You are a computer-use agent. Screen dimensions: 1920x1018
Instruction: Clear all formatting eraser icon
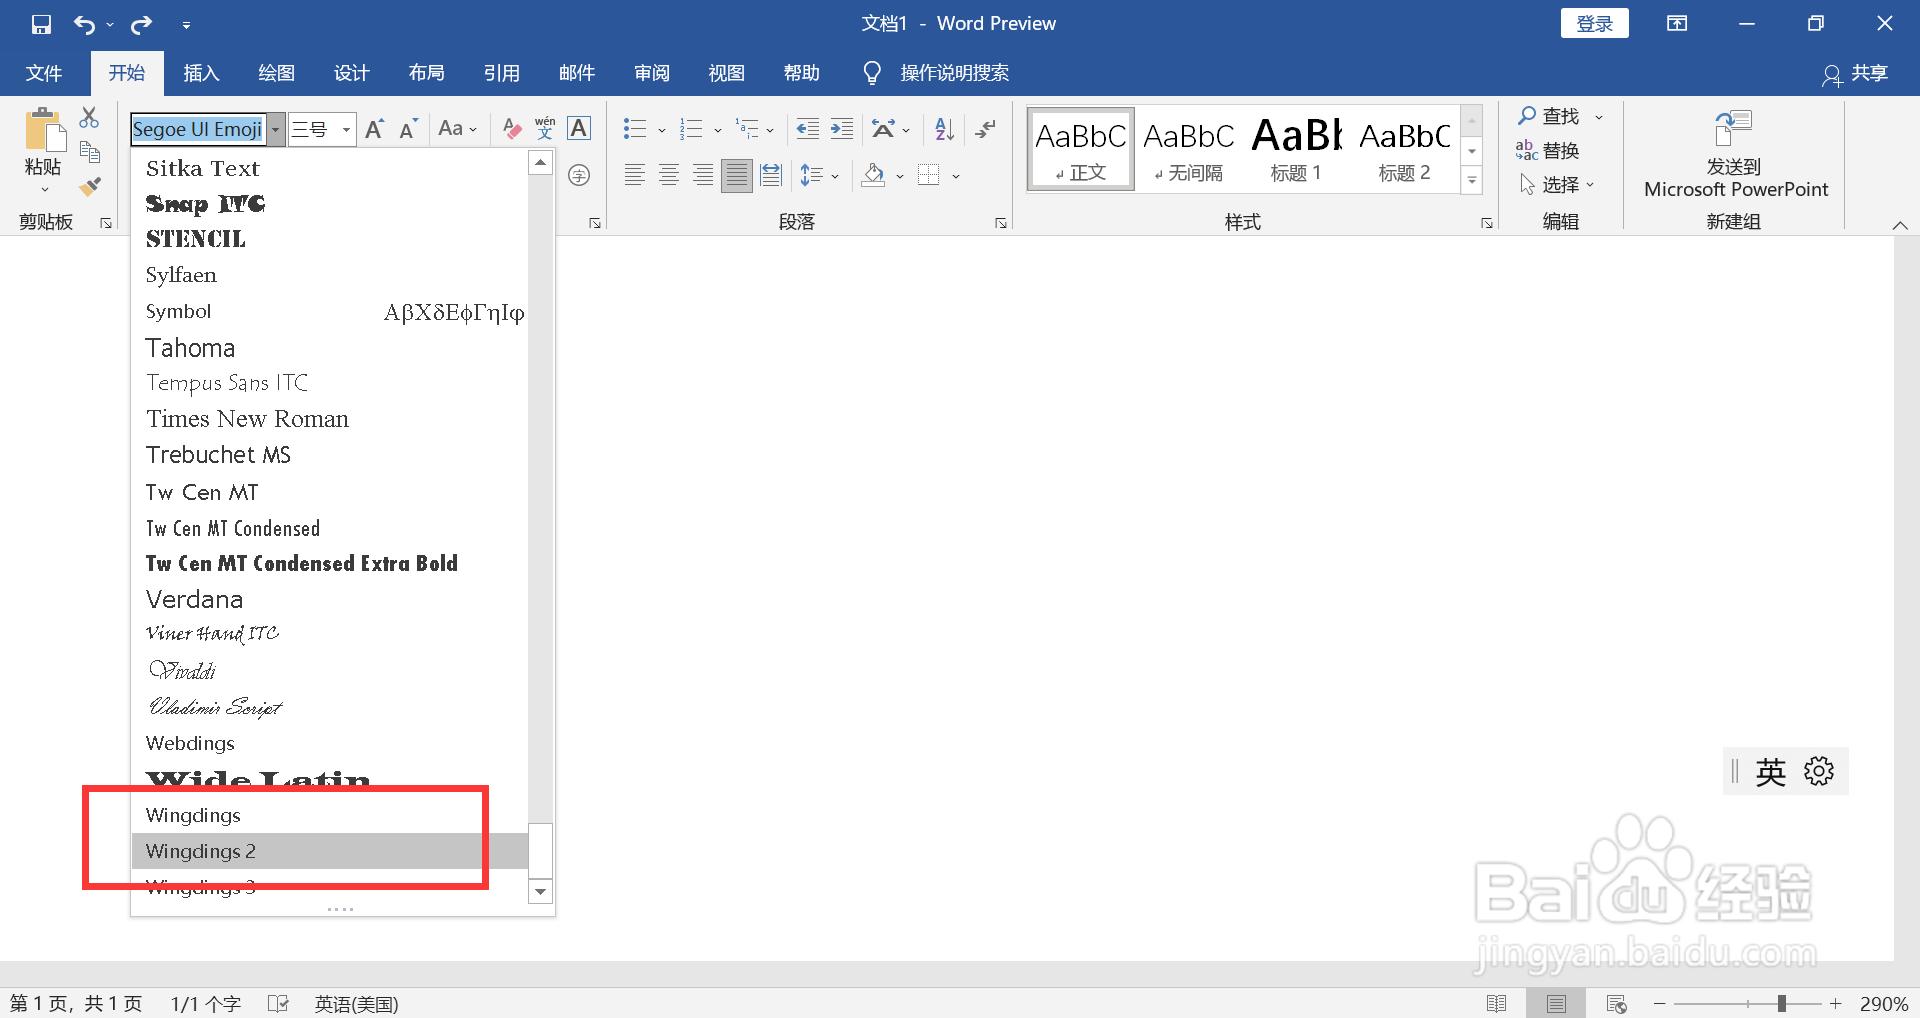coord(512,129)
